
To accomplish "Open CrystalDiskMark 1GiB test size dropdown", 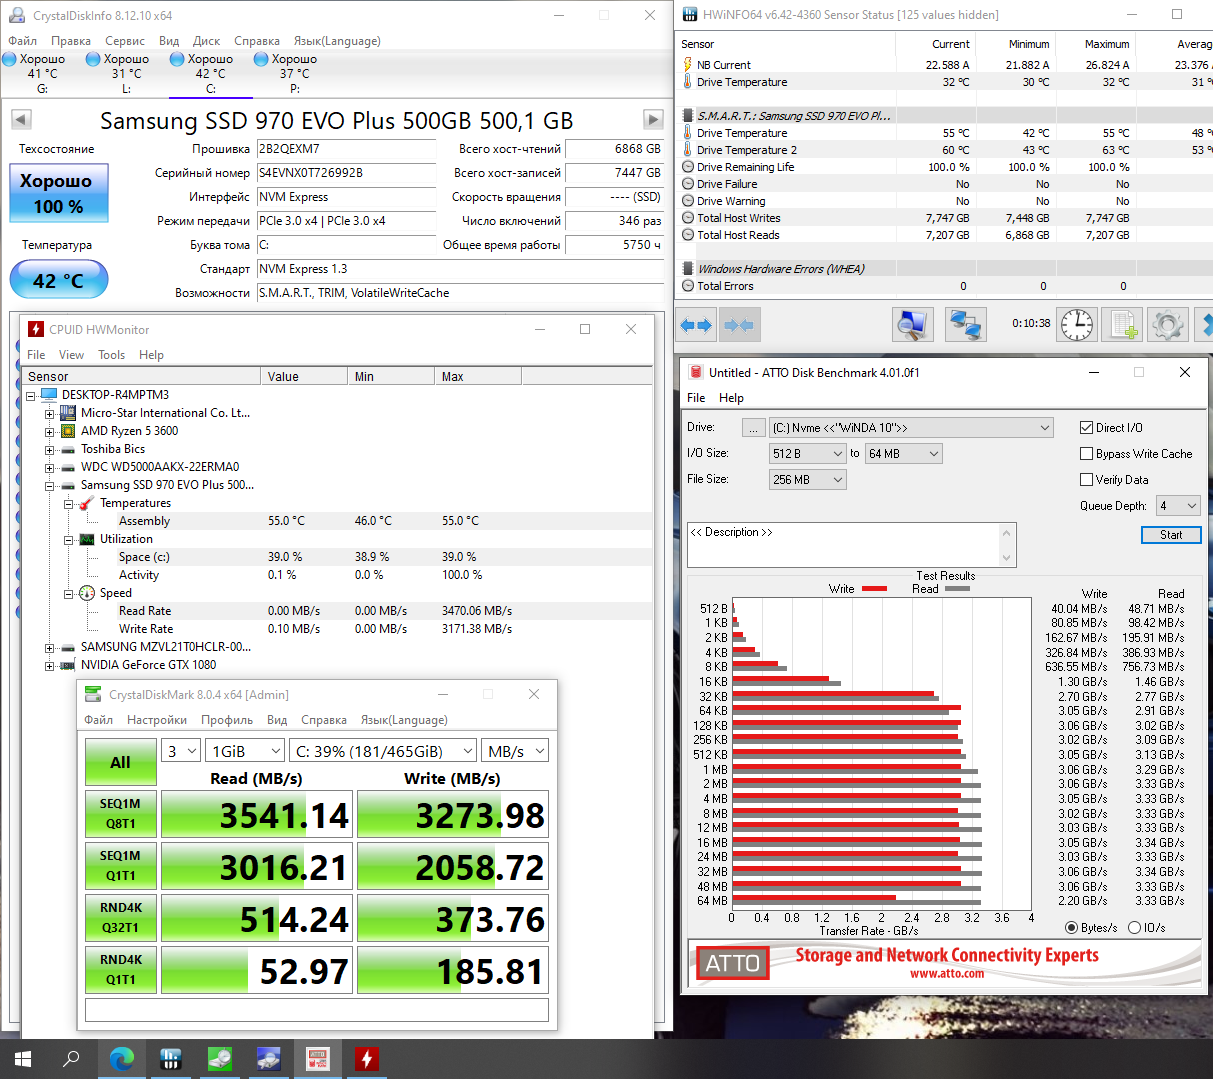I will point(246,751).
